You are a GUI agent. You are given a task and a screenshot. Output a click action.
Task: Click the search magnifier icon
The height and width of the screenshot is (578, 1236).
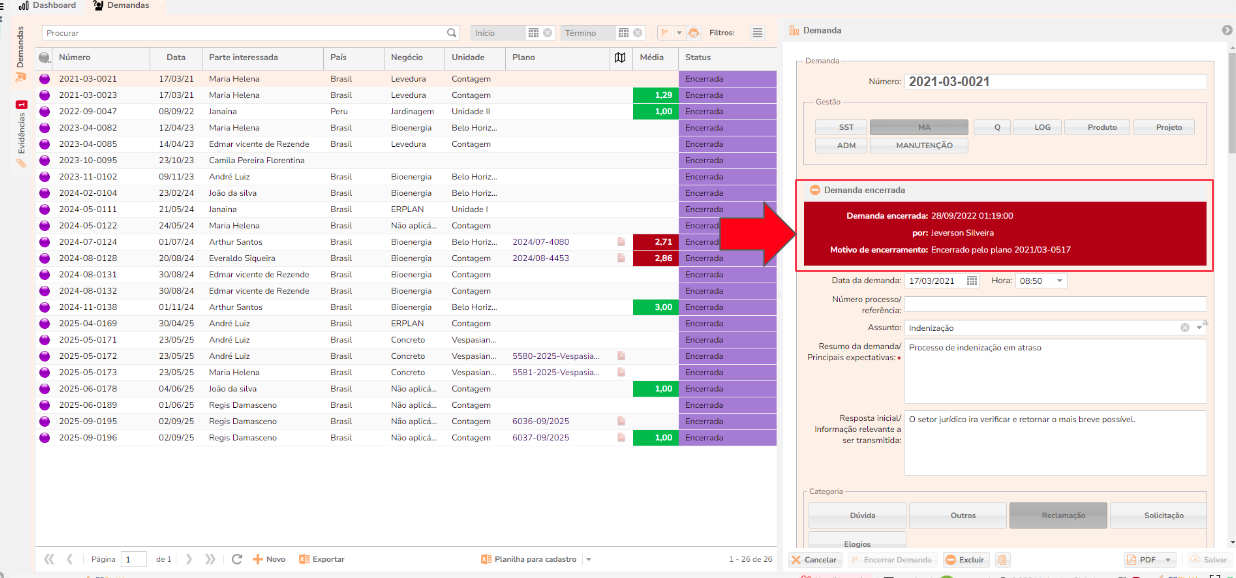[451, 33]
